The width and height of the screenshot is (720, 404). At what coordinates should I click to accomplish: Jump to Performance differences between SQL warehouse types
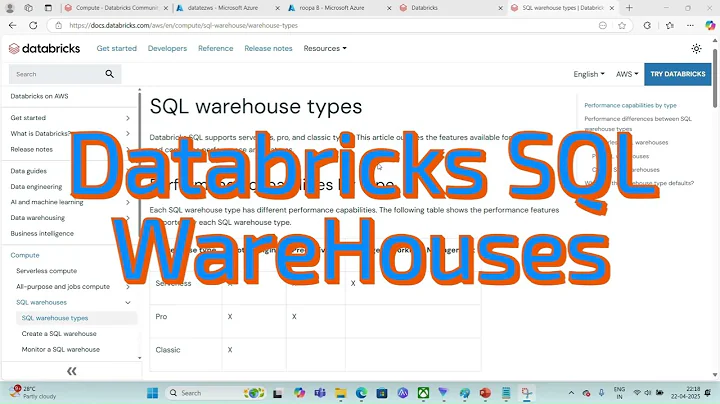pos(638,123)
